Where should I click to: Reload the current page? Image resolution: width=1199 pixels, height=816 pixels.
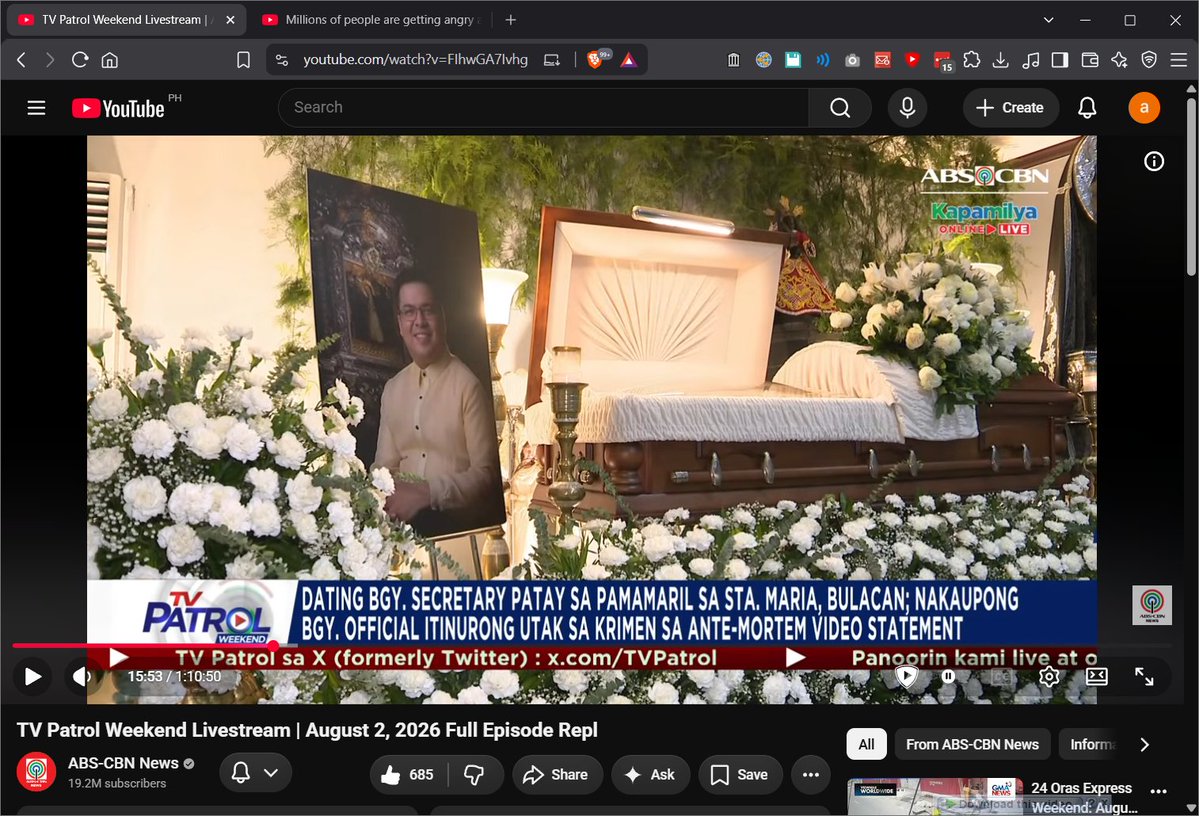(80, 60)
